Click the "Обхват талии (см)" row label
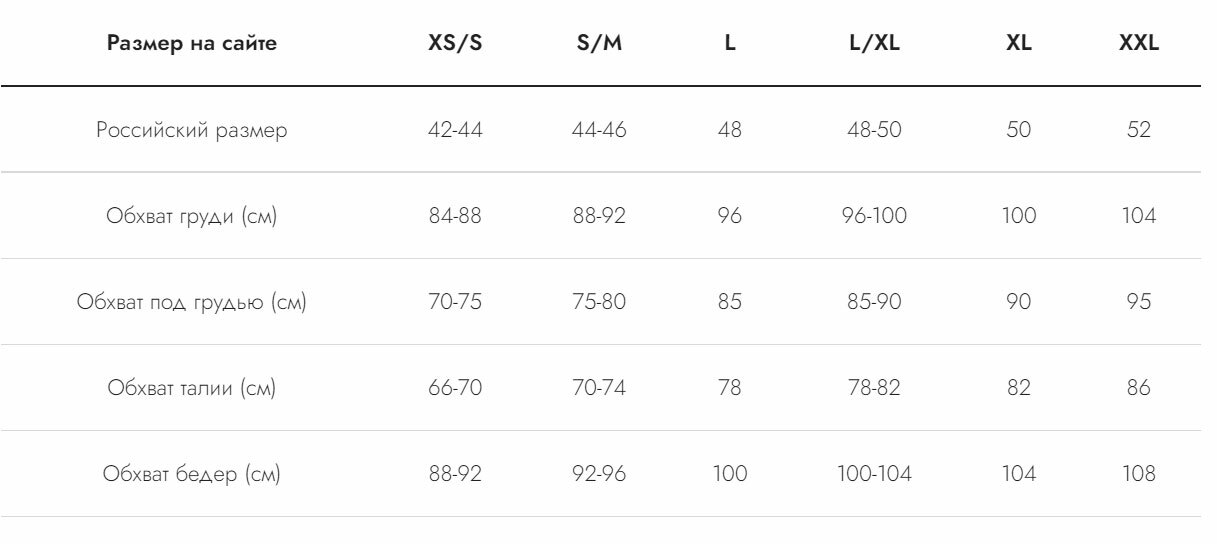Screen dimensions: 1217x544 192,388
